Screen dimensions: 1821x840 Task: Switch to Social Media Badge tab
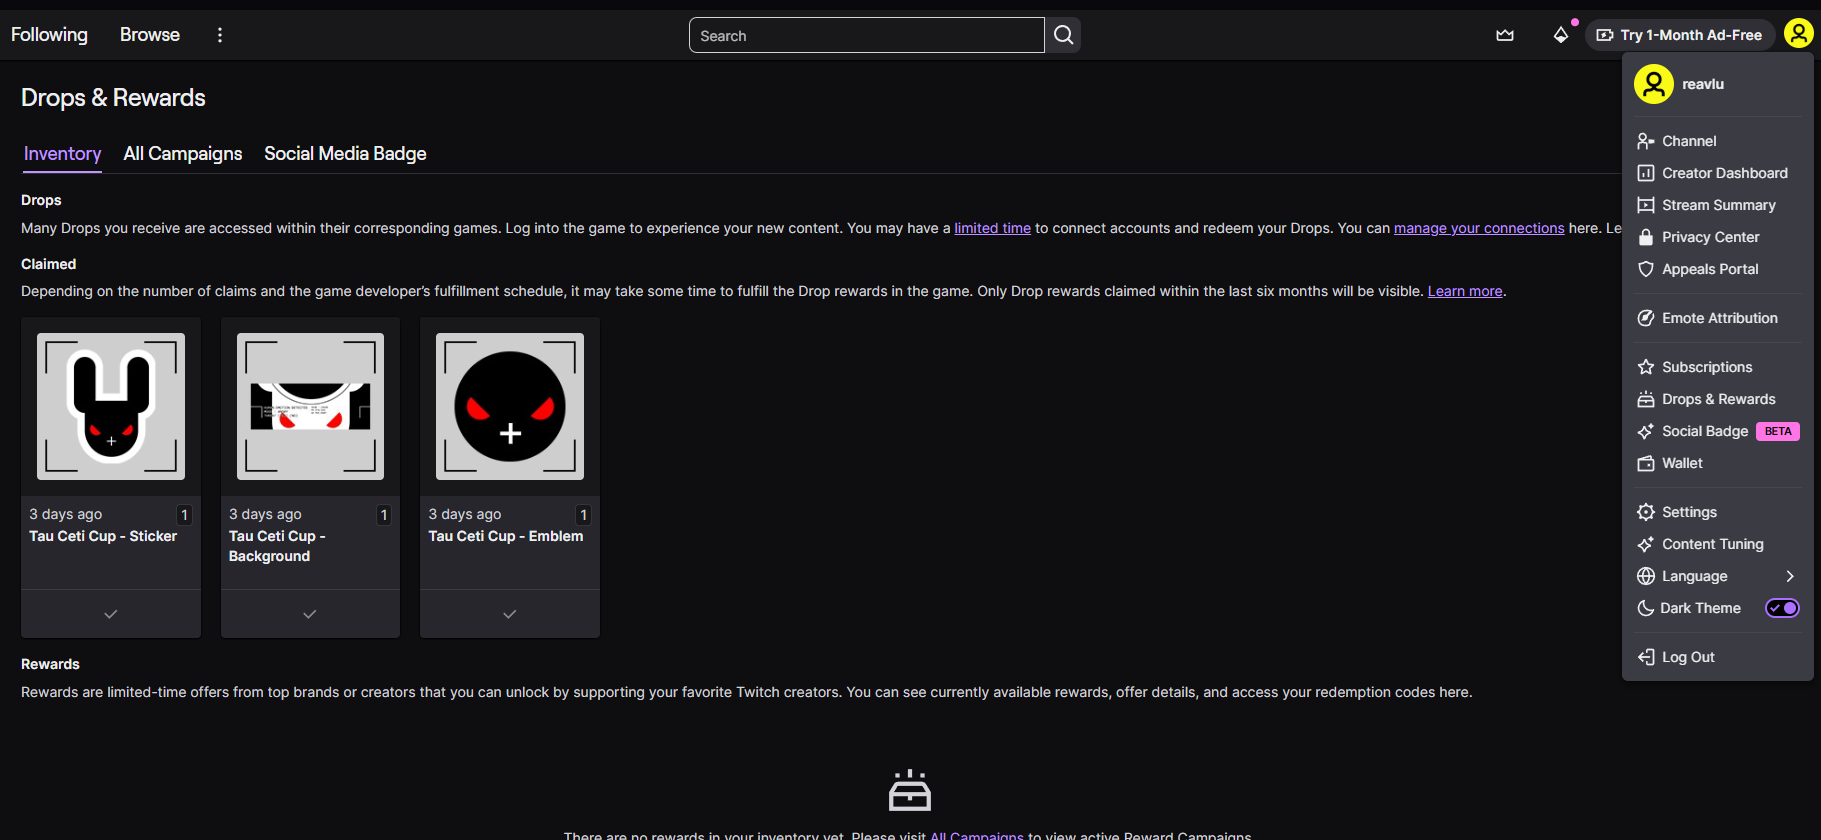tap(345, 154)
